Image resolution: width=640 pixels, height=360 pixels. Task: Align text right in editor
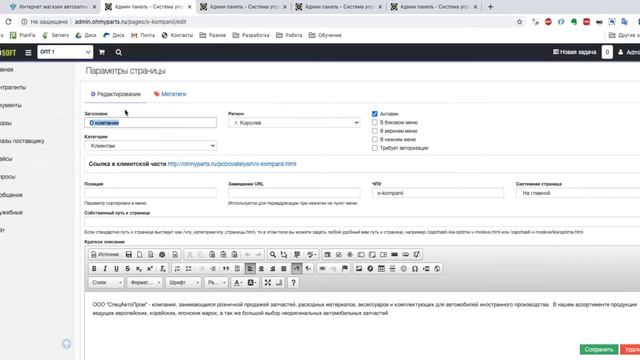coord(272,269)
